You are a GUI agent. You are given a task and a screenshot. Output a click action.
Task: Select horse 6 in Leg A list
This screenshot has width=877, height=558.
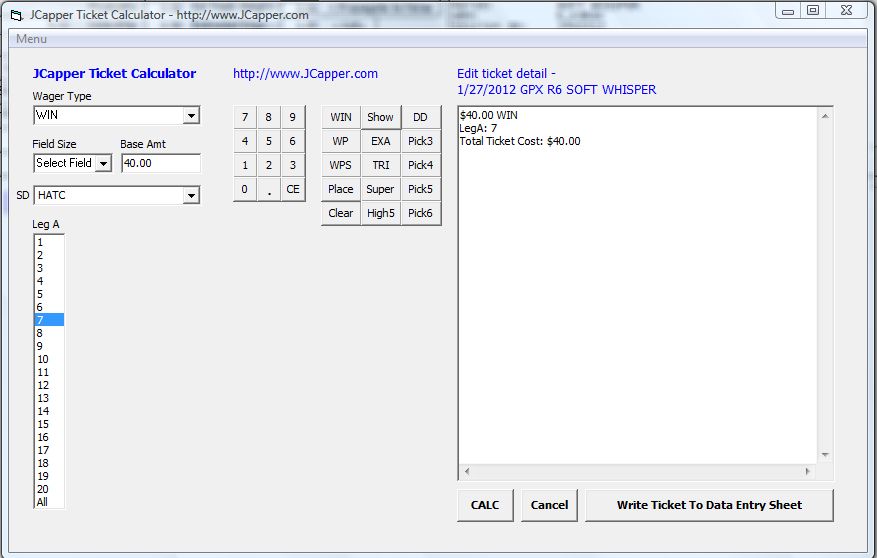49,308
